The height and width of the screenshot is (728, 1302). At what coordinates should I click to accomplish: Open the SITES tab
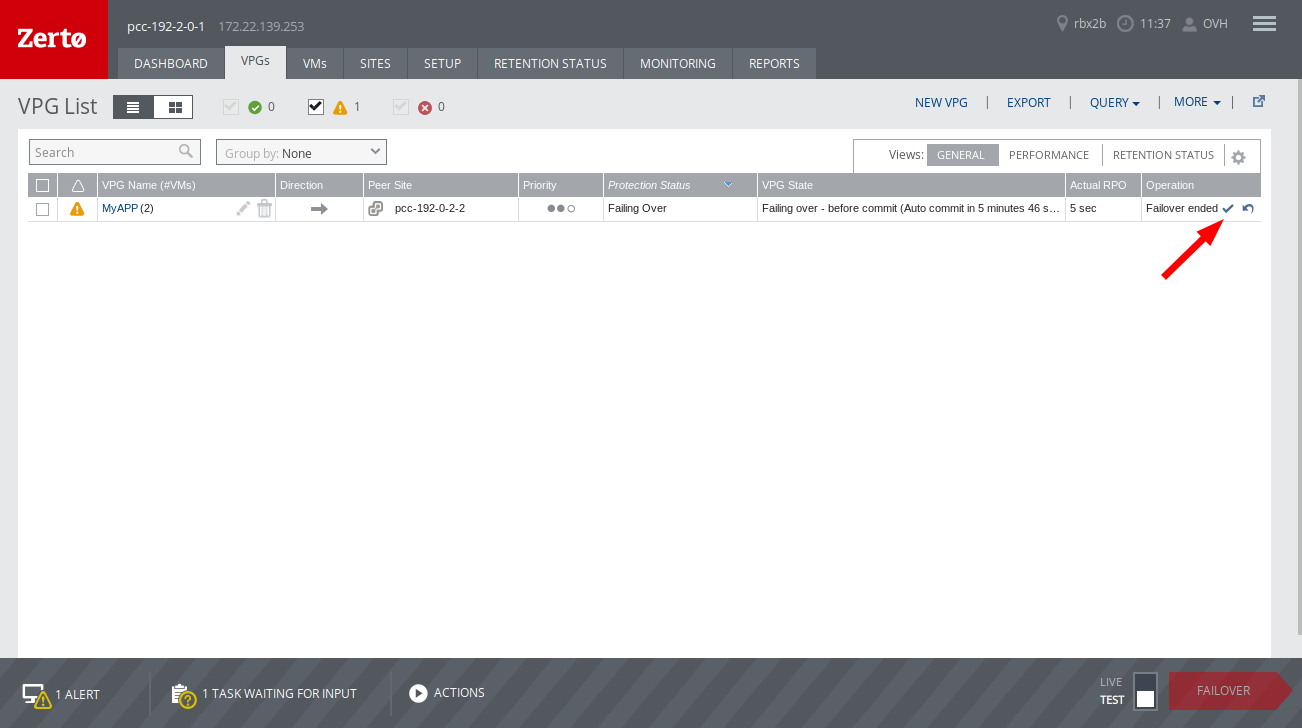point(375,63)
